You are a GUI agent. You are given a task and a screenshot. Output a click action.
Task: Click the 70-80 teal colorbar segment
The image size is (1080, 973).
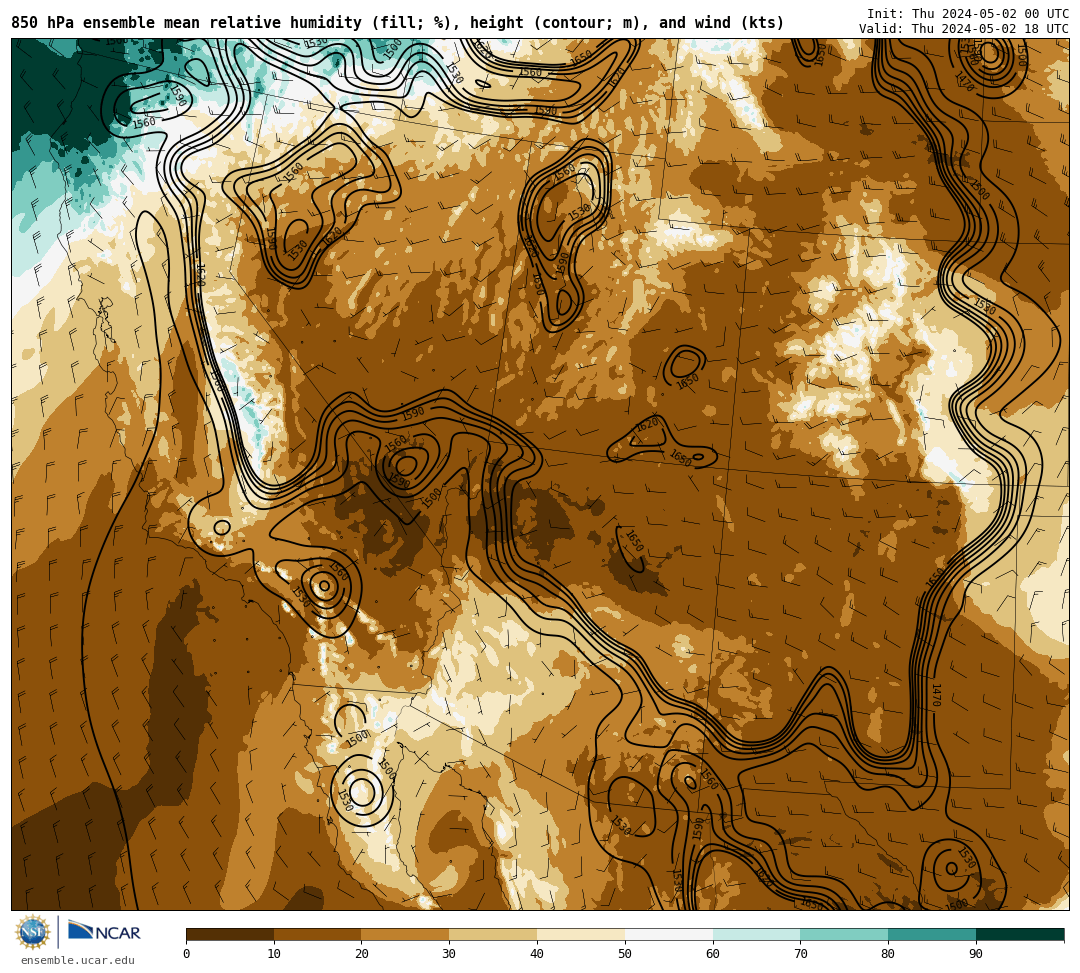click(x=844, y=934)
